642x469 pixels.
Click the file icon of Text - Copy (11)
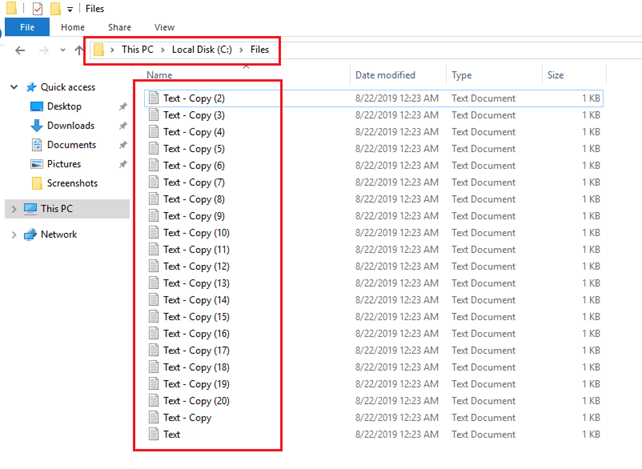click(x=154, y=249)
